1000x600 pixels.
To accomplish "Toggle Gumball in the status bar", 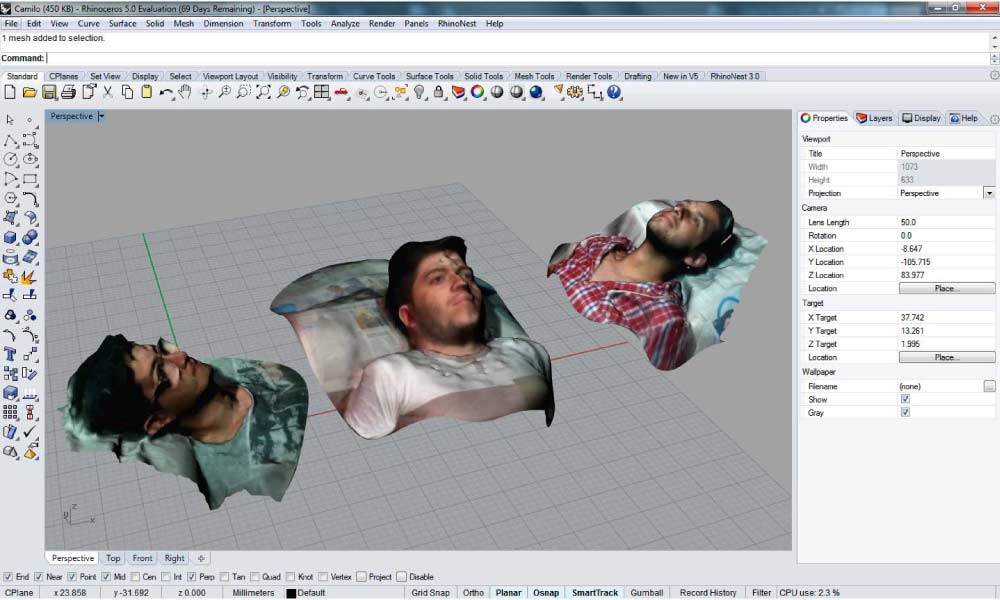I will pyautogui.click(x=646, y=593).
